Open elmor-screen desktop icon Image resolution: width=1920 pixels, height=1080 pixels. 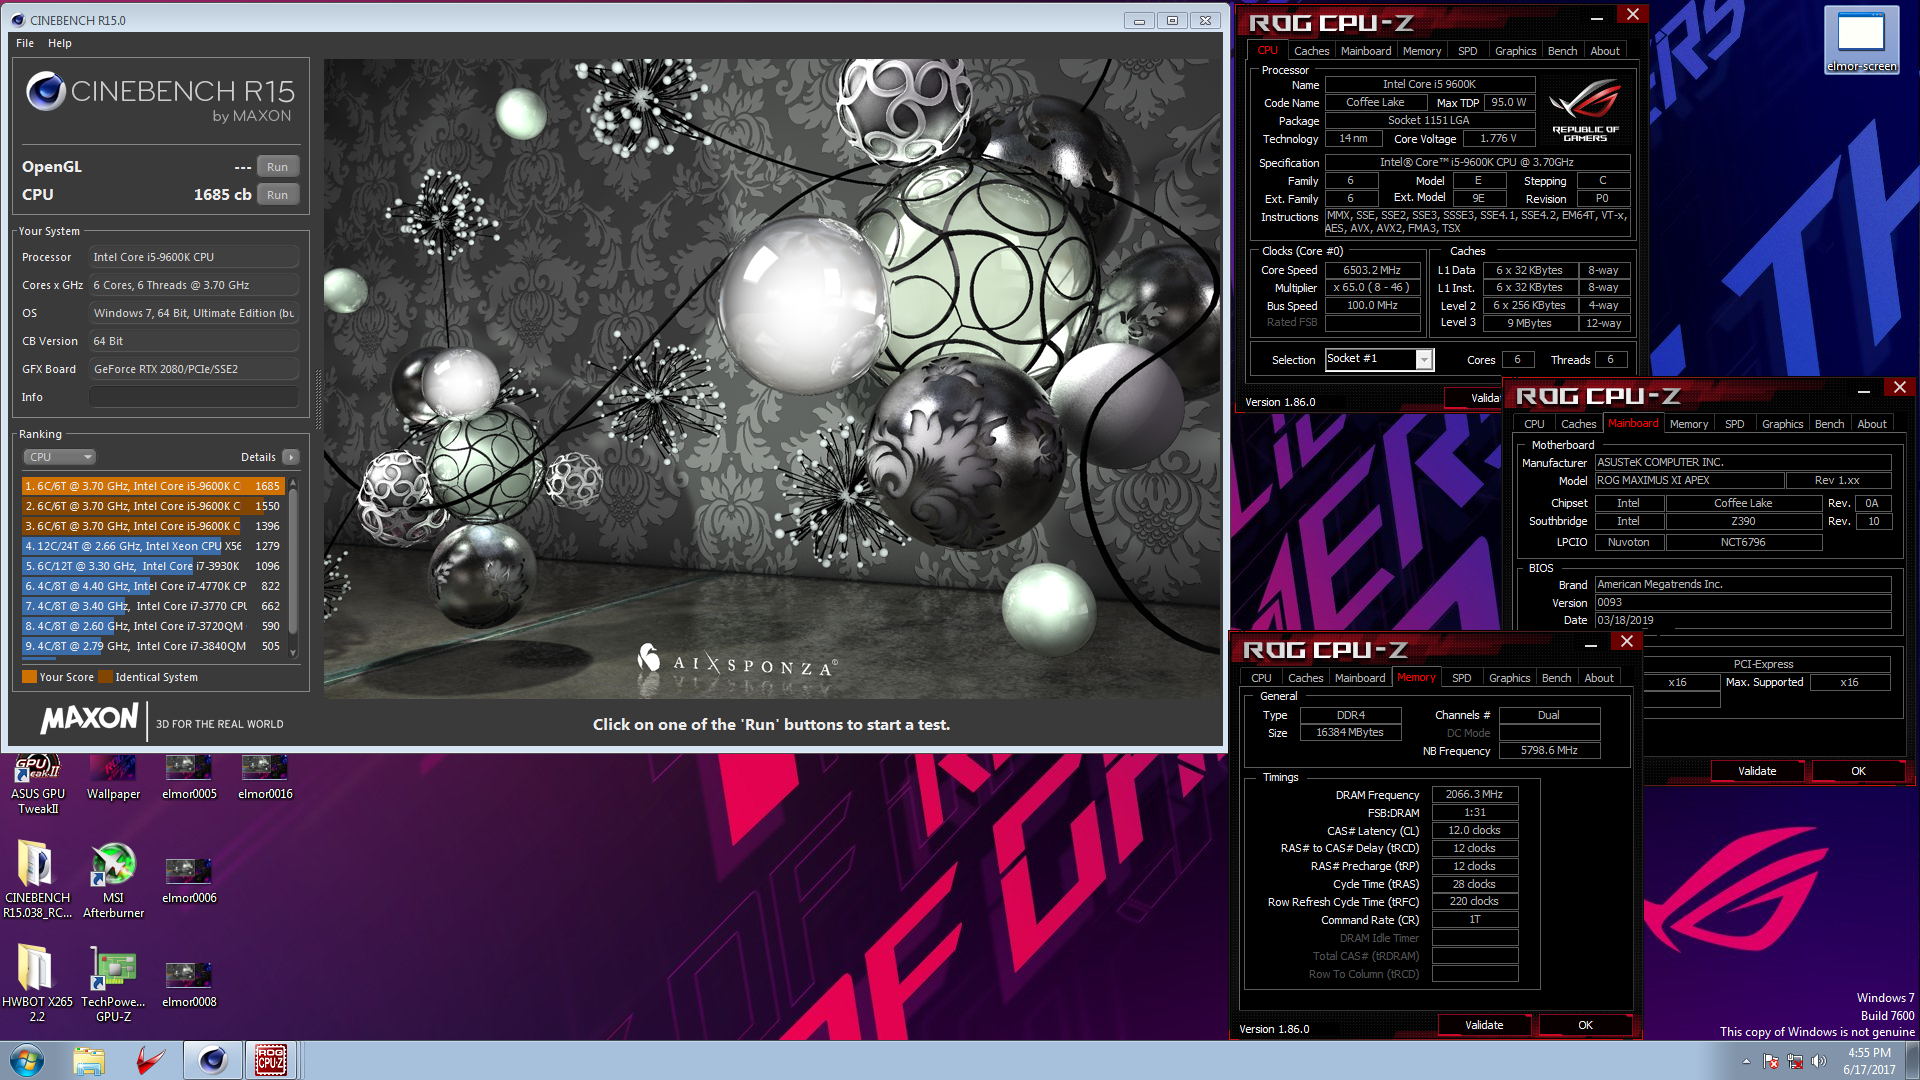pyautogui.click(x=1861, y=40)
